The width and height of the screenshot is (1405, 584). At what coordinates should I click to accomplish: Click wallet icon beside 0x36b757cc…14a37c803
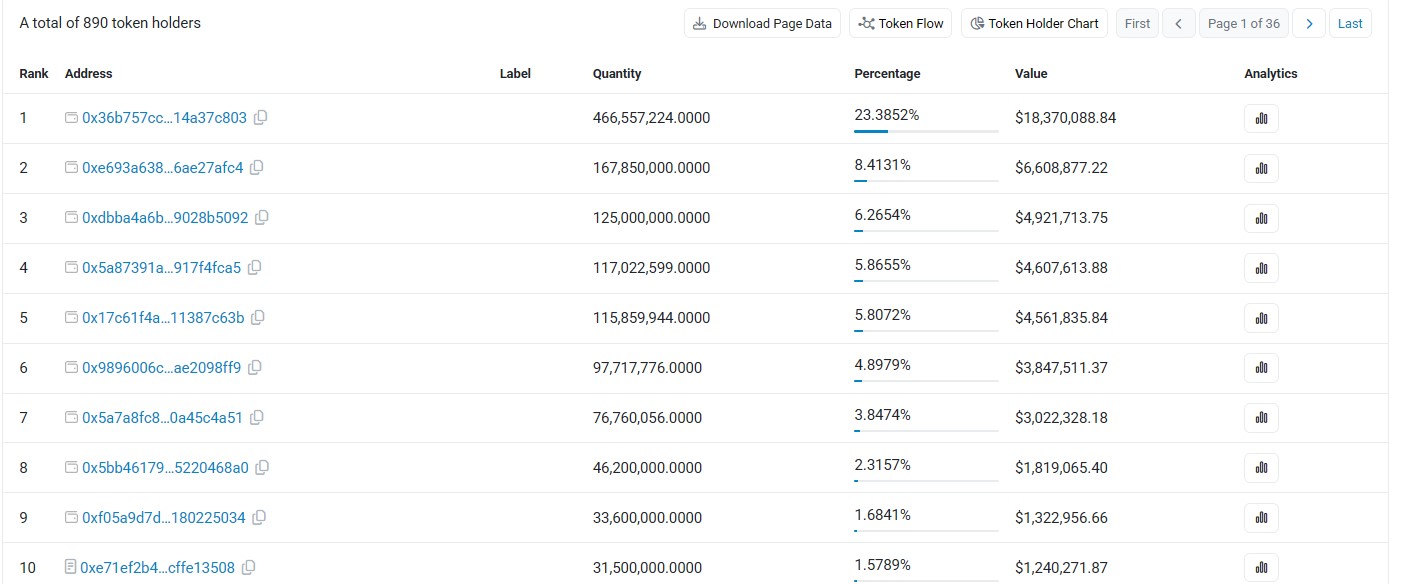[71, 118]
